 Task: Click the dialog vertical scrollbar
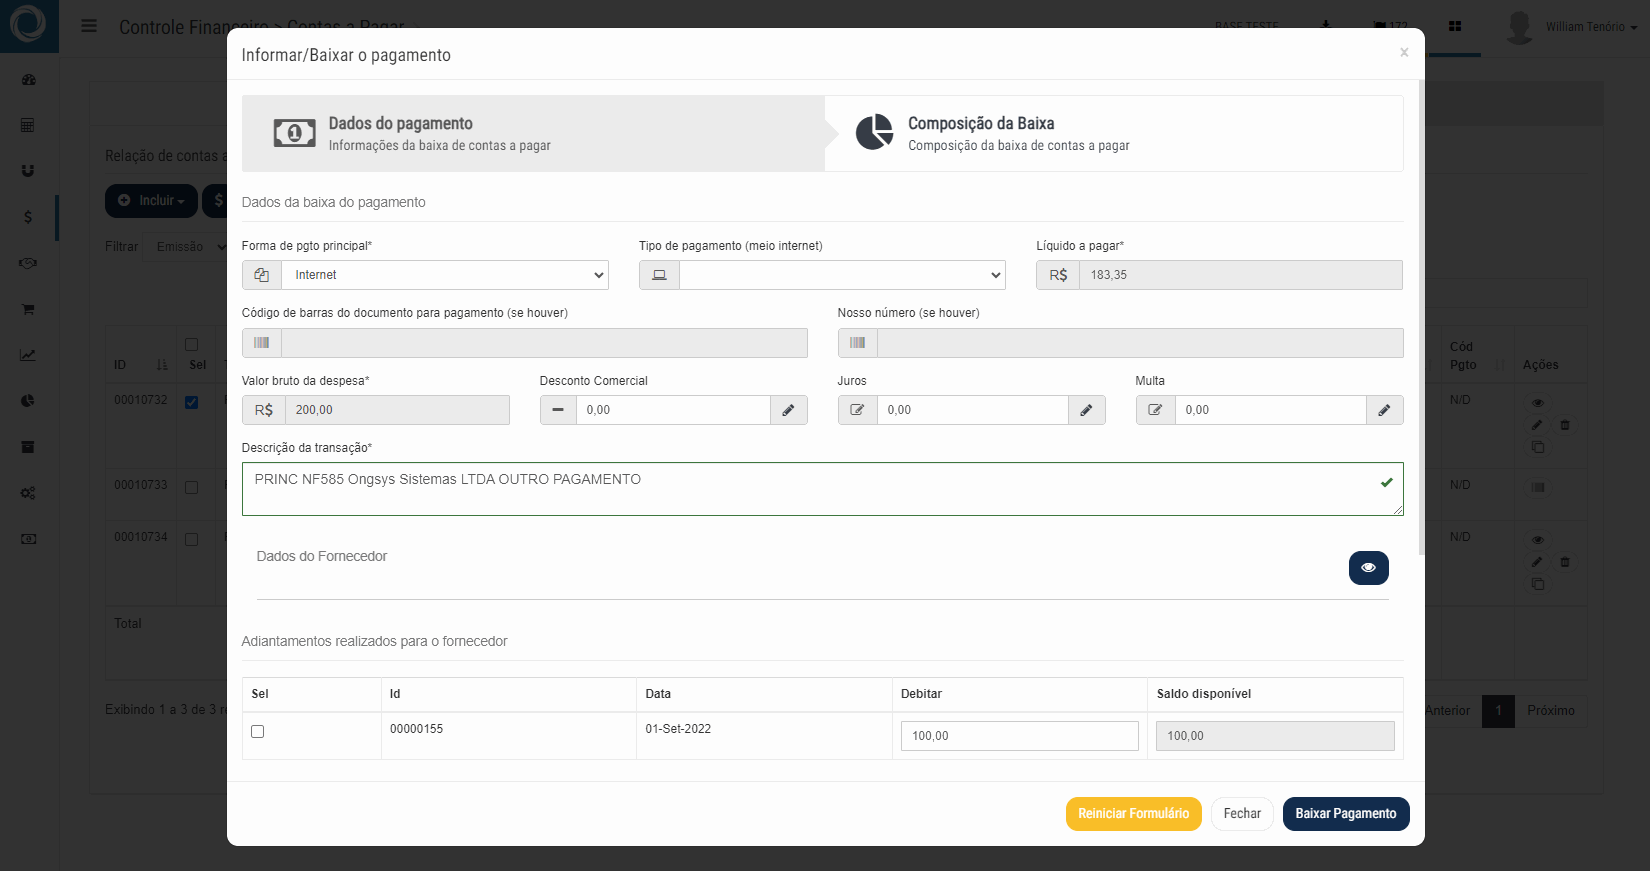(x=1421, y=318)
